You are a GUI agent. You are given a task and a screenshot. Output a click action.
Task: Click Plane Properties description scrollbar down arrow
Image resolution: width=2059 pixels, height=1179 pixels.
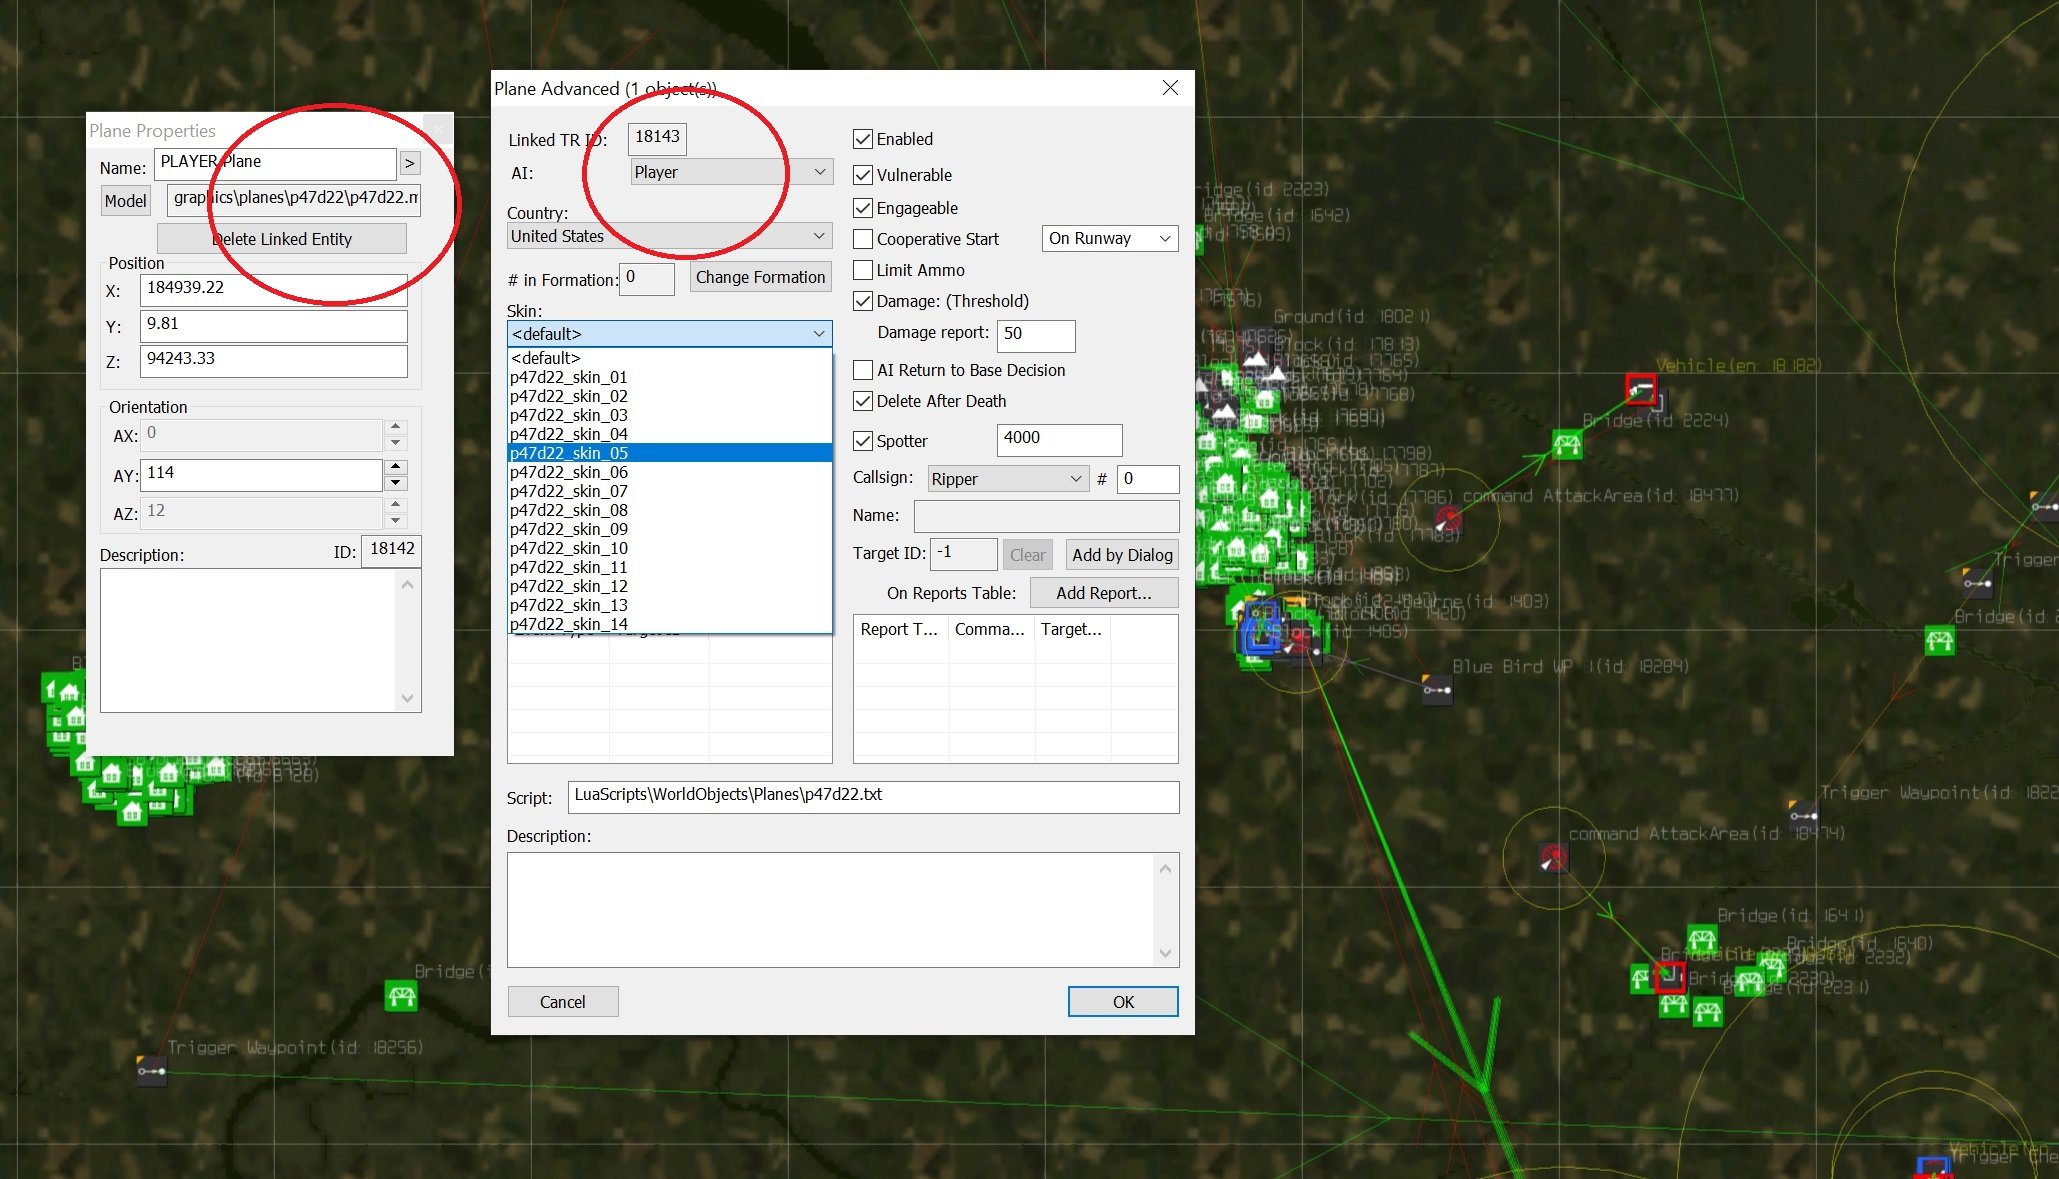(407, 698)
